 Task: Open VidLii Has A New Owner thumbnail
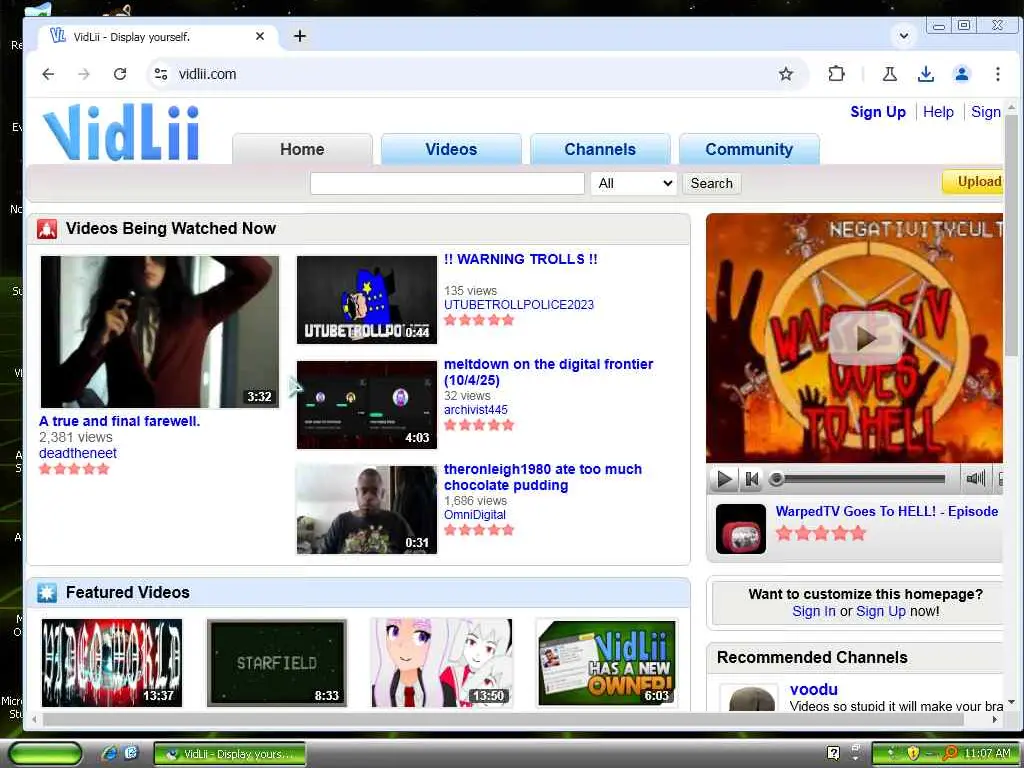[x=607, y=662]
